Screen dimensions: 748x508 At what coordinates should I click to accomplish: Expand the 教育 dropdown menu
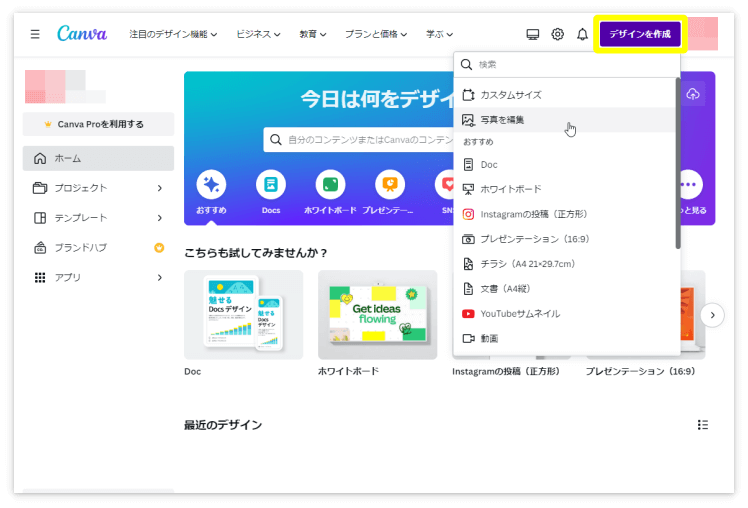point(313,34)
